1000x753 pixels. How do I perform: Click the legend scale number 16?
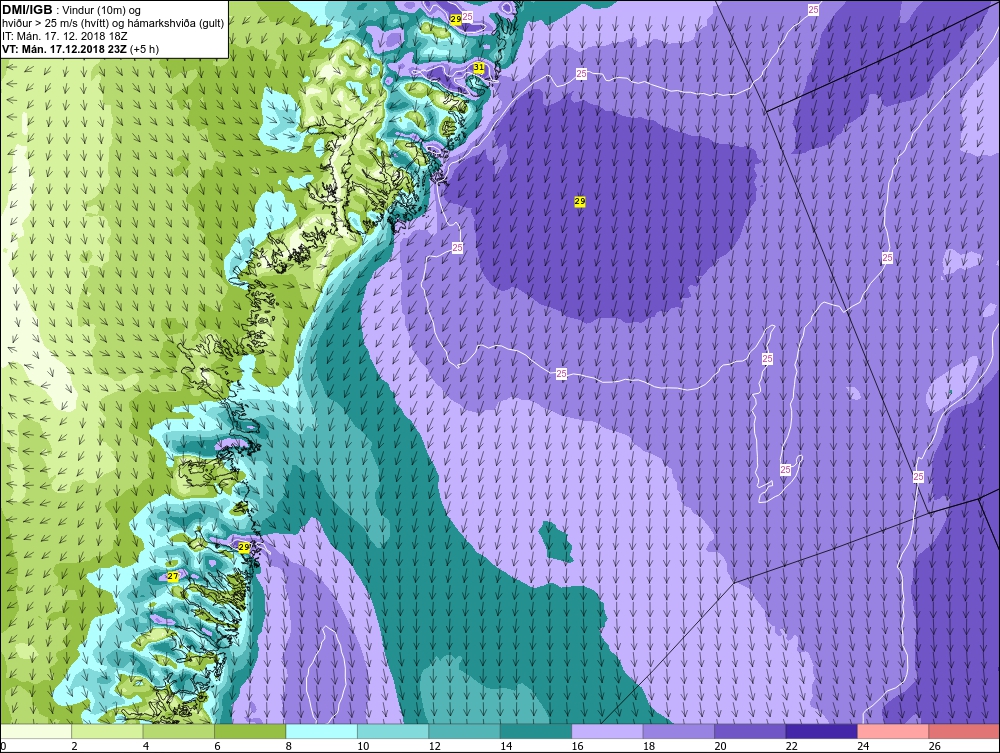[x=577, y=747]
